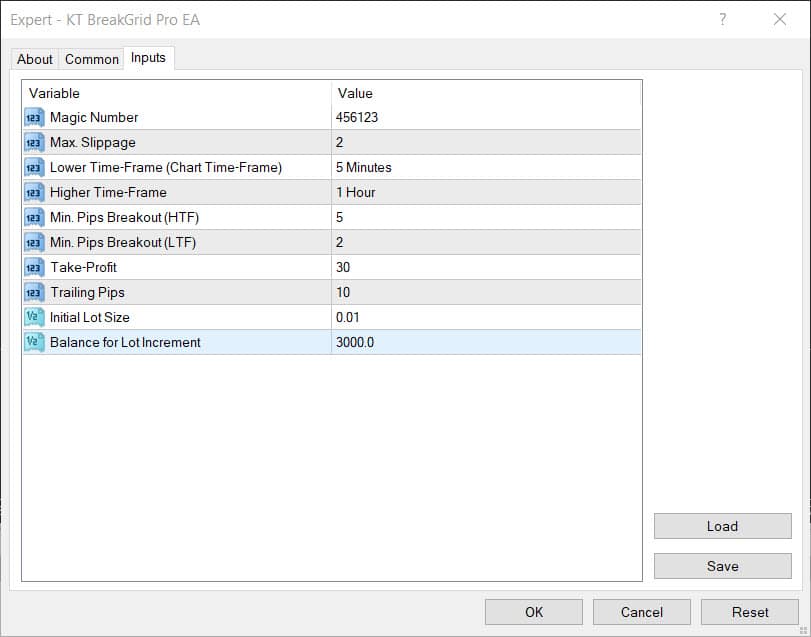Select the Min. Pips Breakout (HTF) label
Viewport: 811px width, 637px height.
(124, 217)
